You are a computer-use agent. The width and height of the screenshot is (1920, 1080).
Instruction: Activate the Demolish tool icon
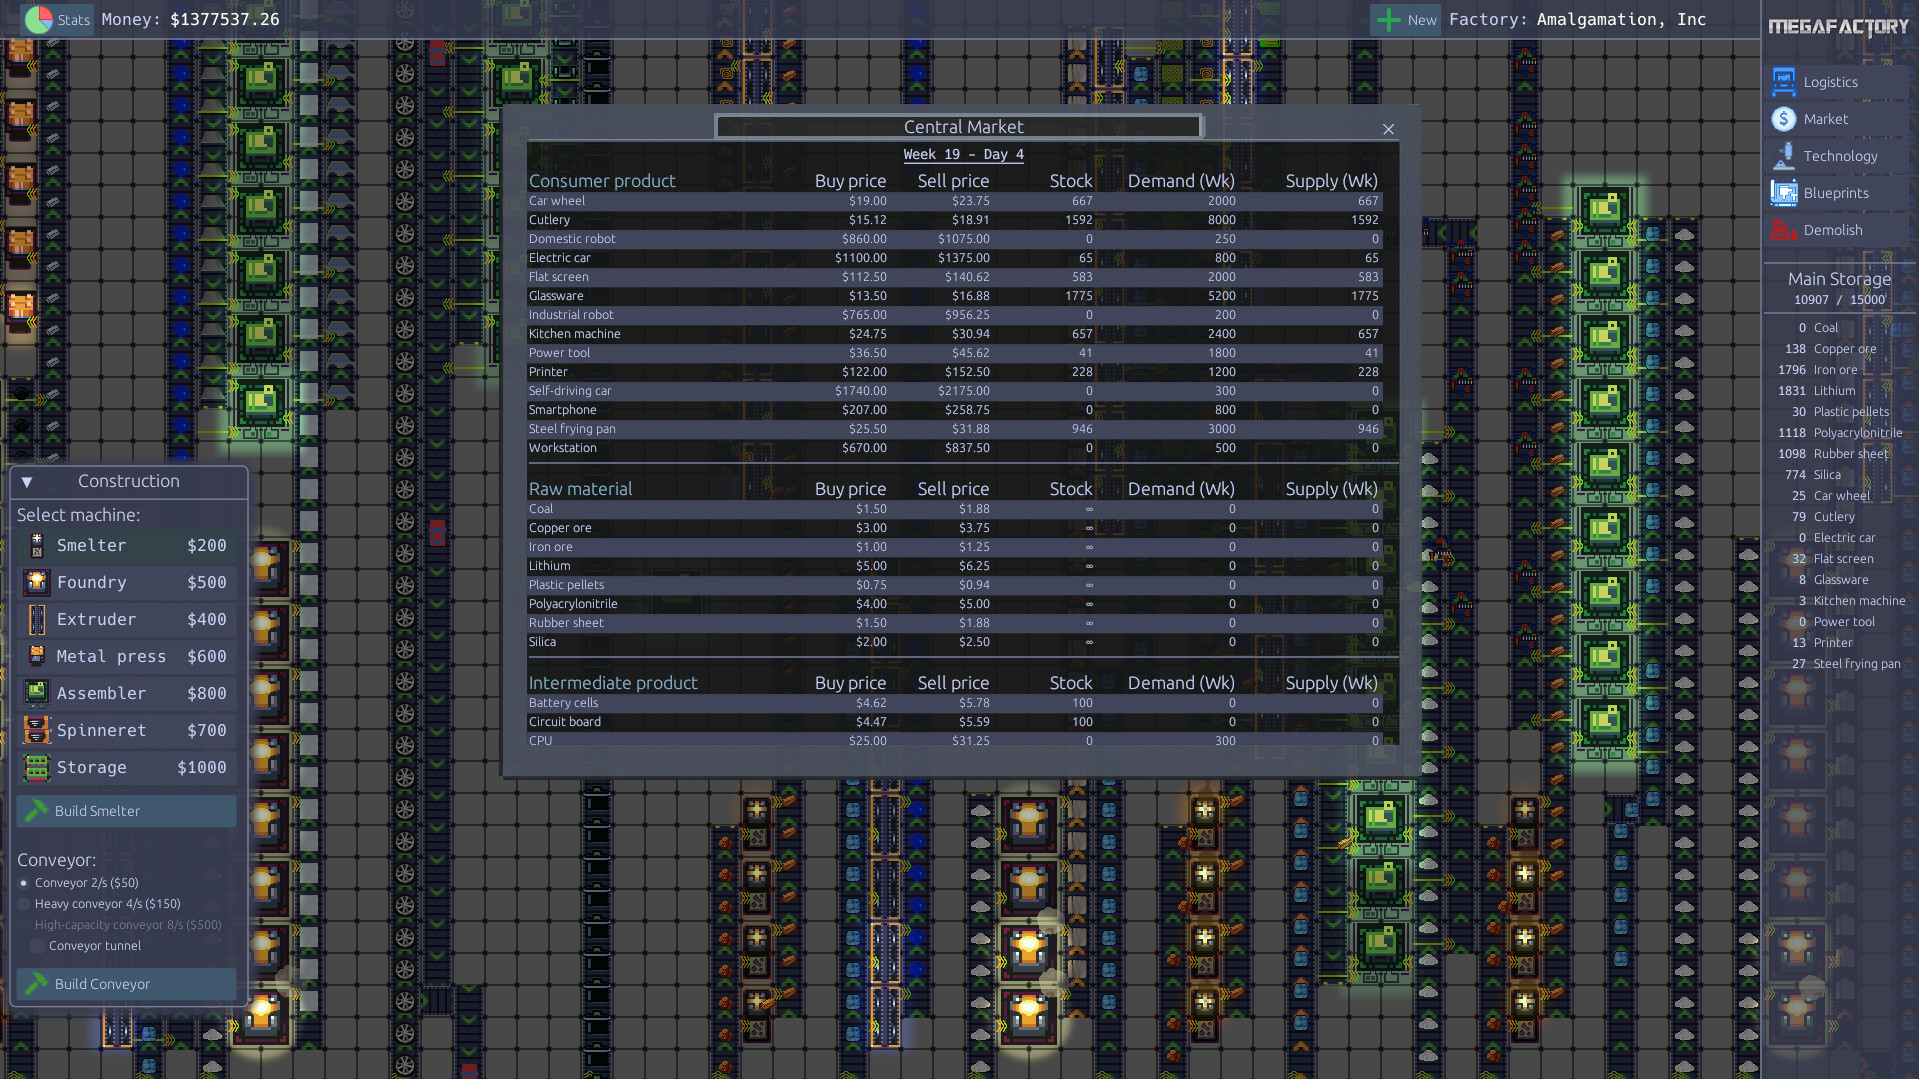[x=1784, y=230]
